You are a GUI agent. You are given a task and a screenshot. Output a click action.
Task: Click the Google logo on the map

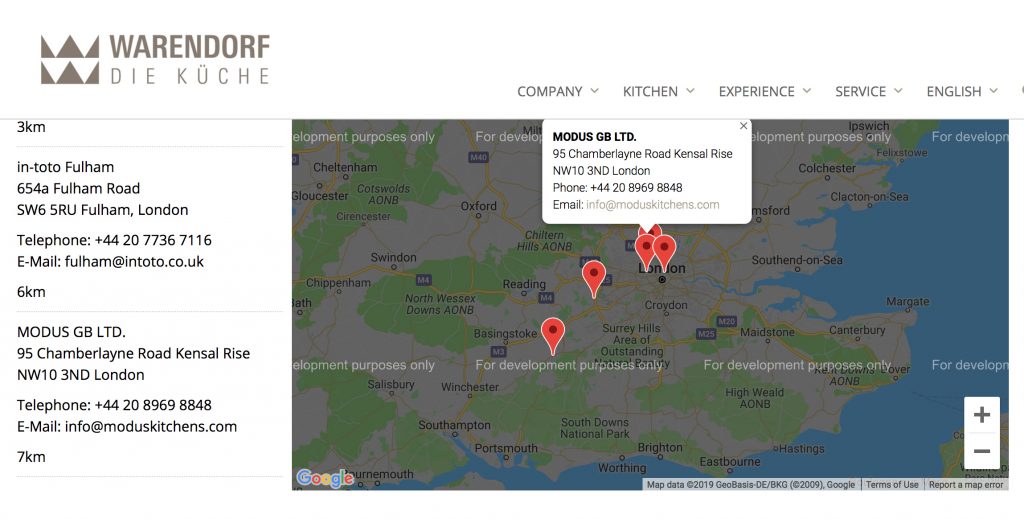pyautogui.click(x=325, y=479)
